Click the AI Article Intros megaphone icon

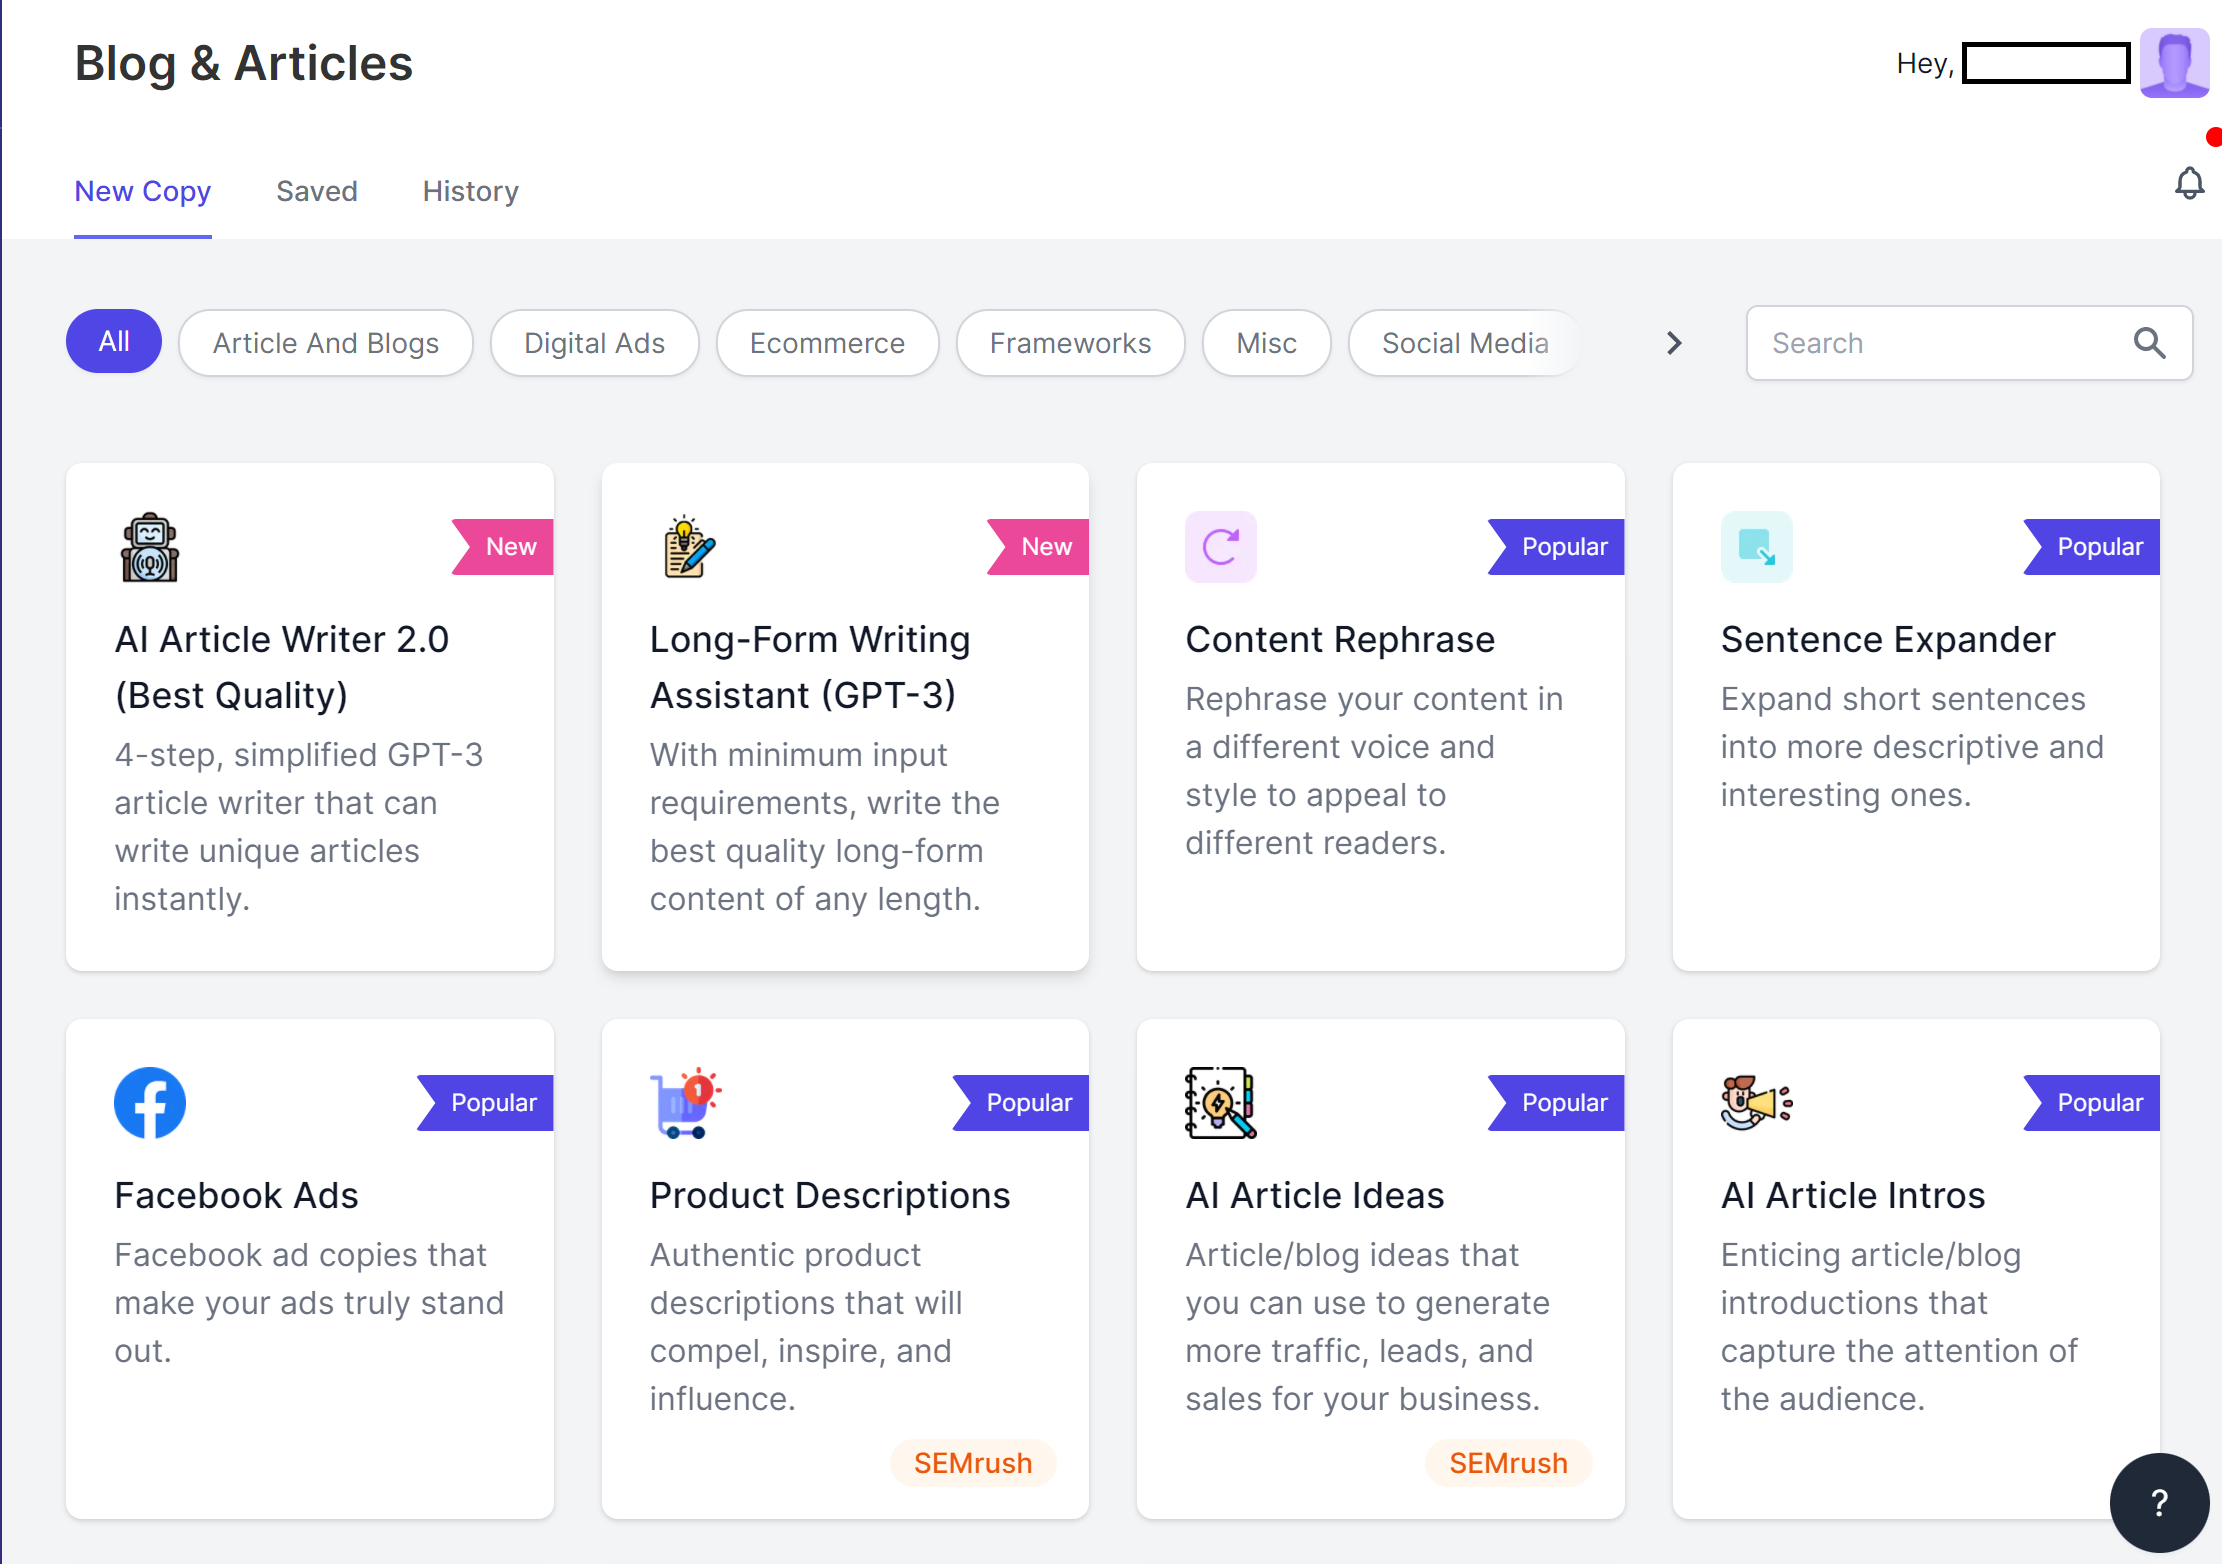pos(1756,1102)
